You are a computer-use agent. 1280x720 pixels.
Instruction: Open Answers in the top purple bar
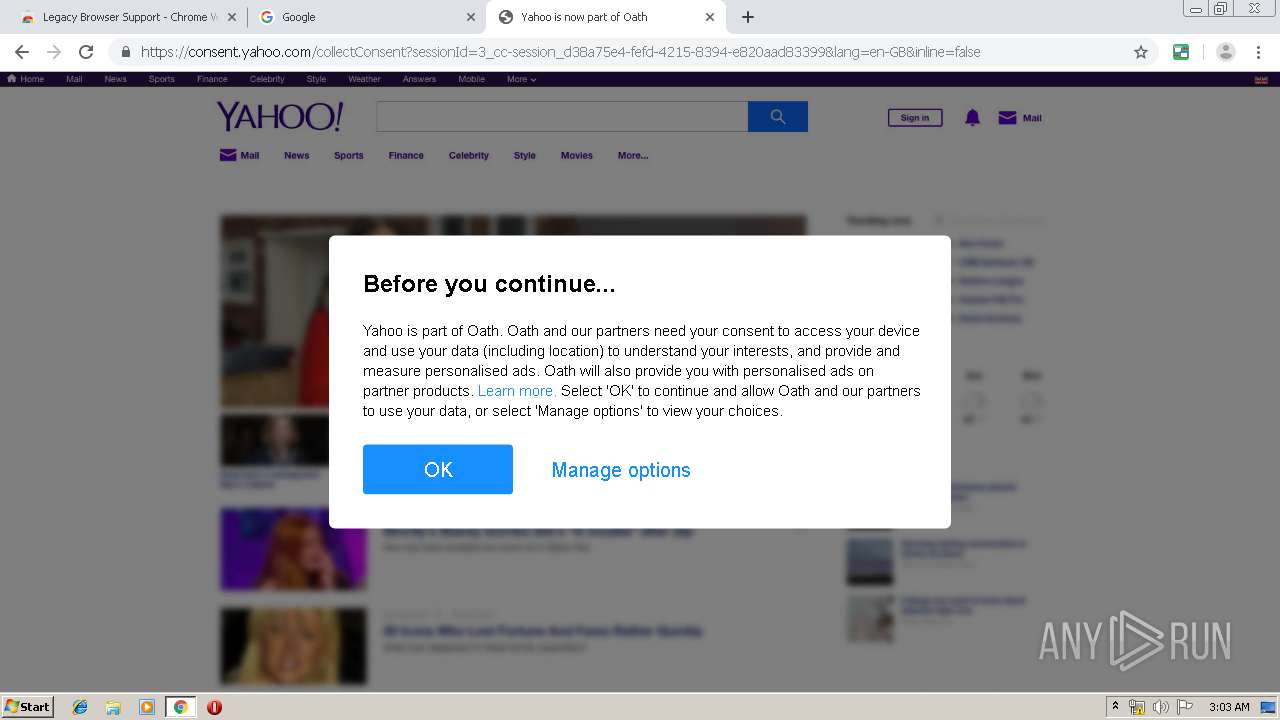point(419,79)
